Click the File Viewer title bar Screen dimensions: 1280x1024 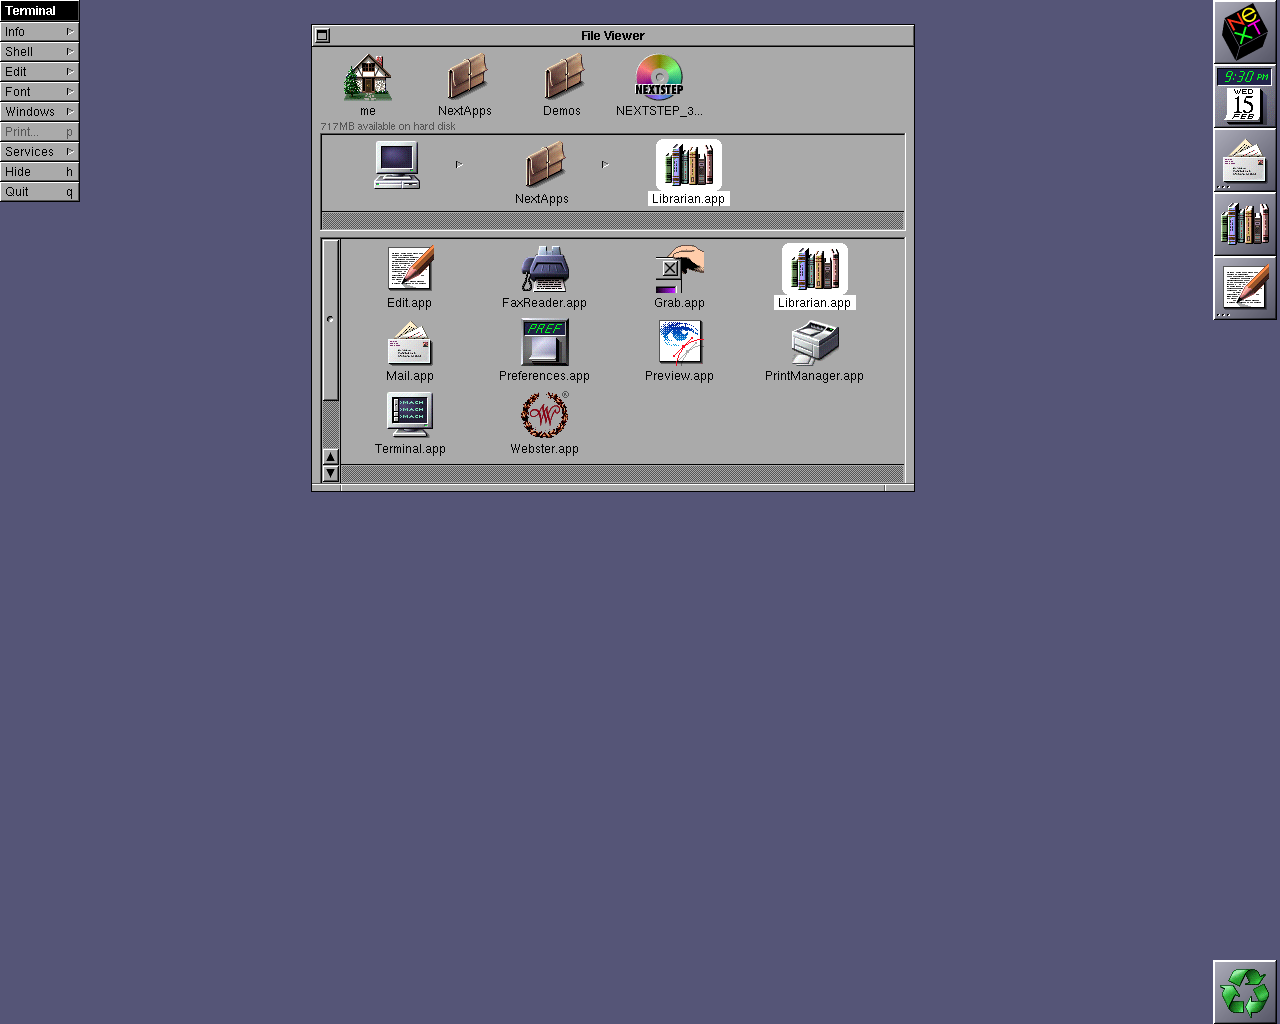tap(613, 36)
